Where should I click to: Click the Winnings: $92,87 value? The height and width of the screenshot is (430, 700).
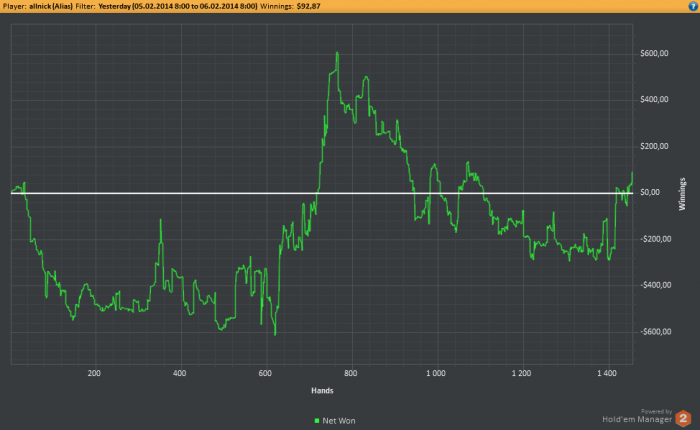[308, 6]
